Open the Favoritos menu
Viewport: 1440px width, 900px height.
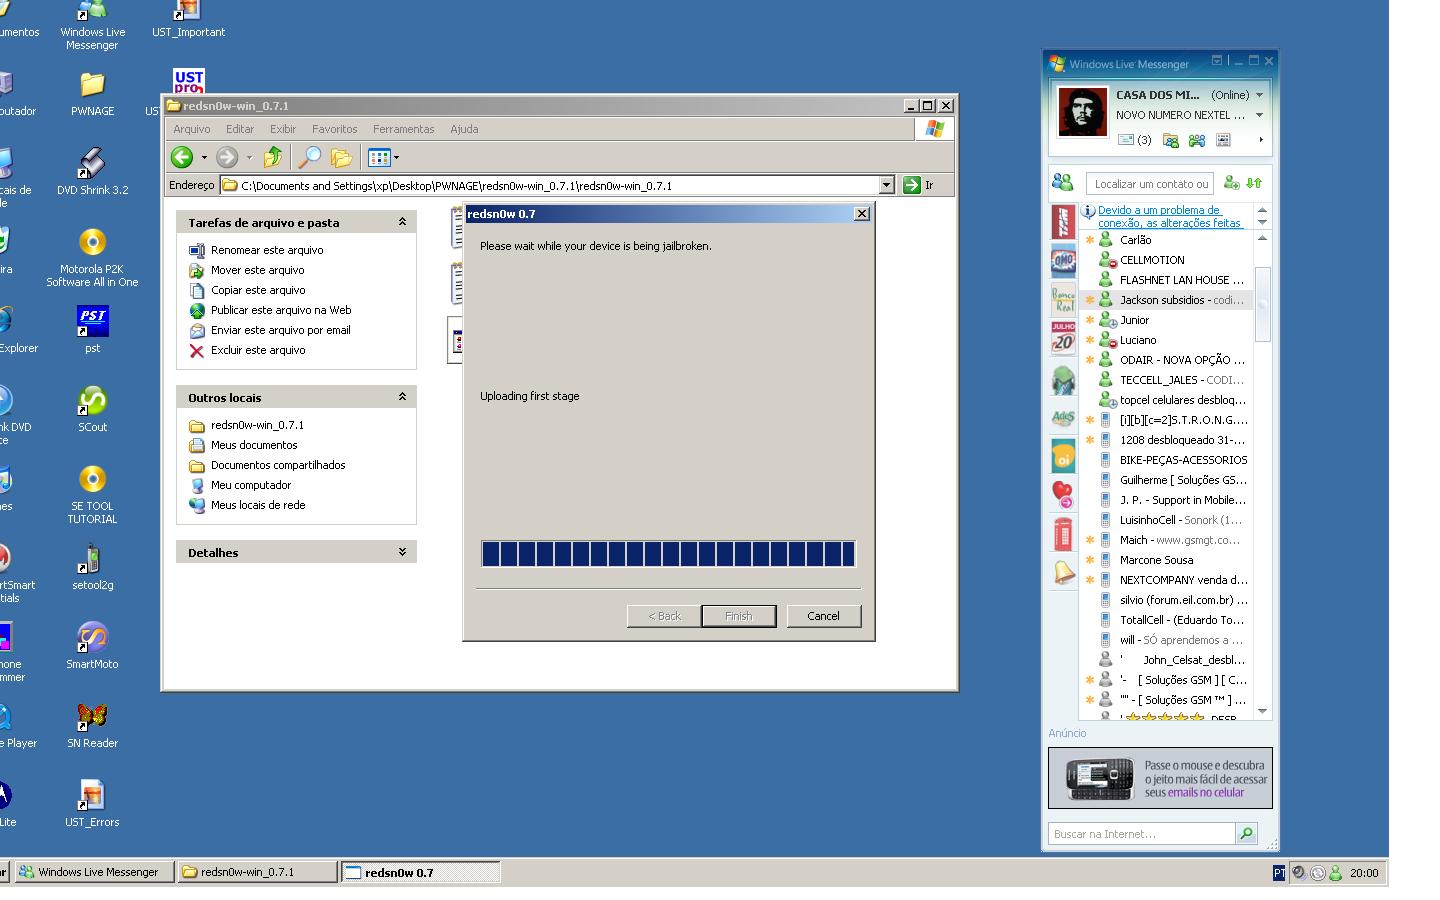pos(334,129)
